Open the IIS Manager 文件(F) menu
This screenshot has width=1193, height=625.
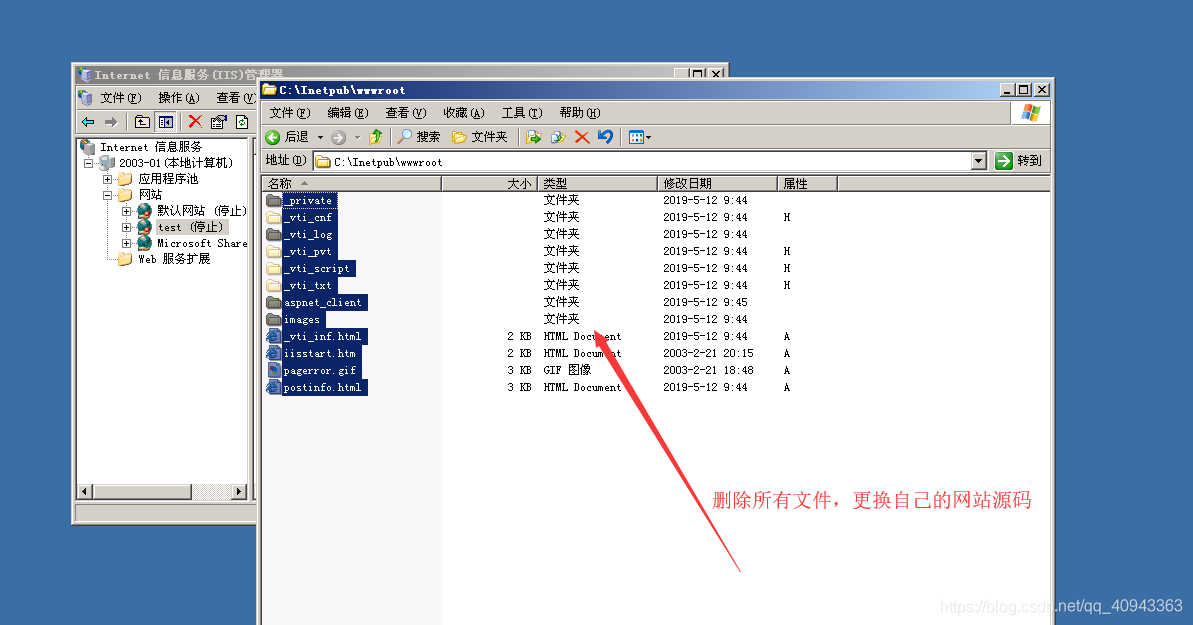(x=121, y=98)
